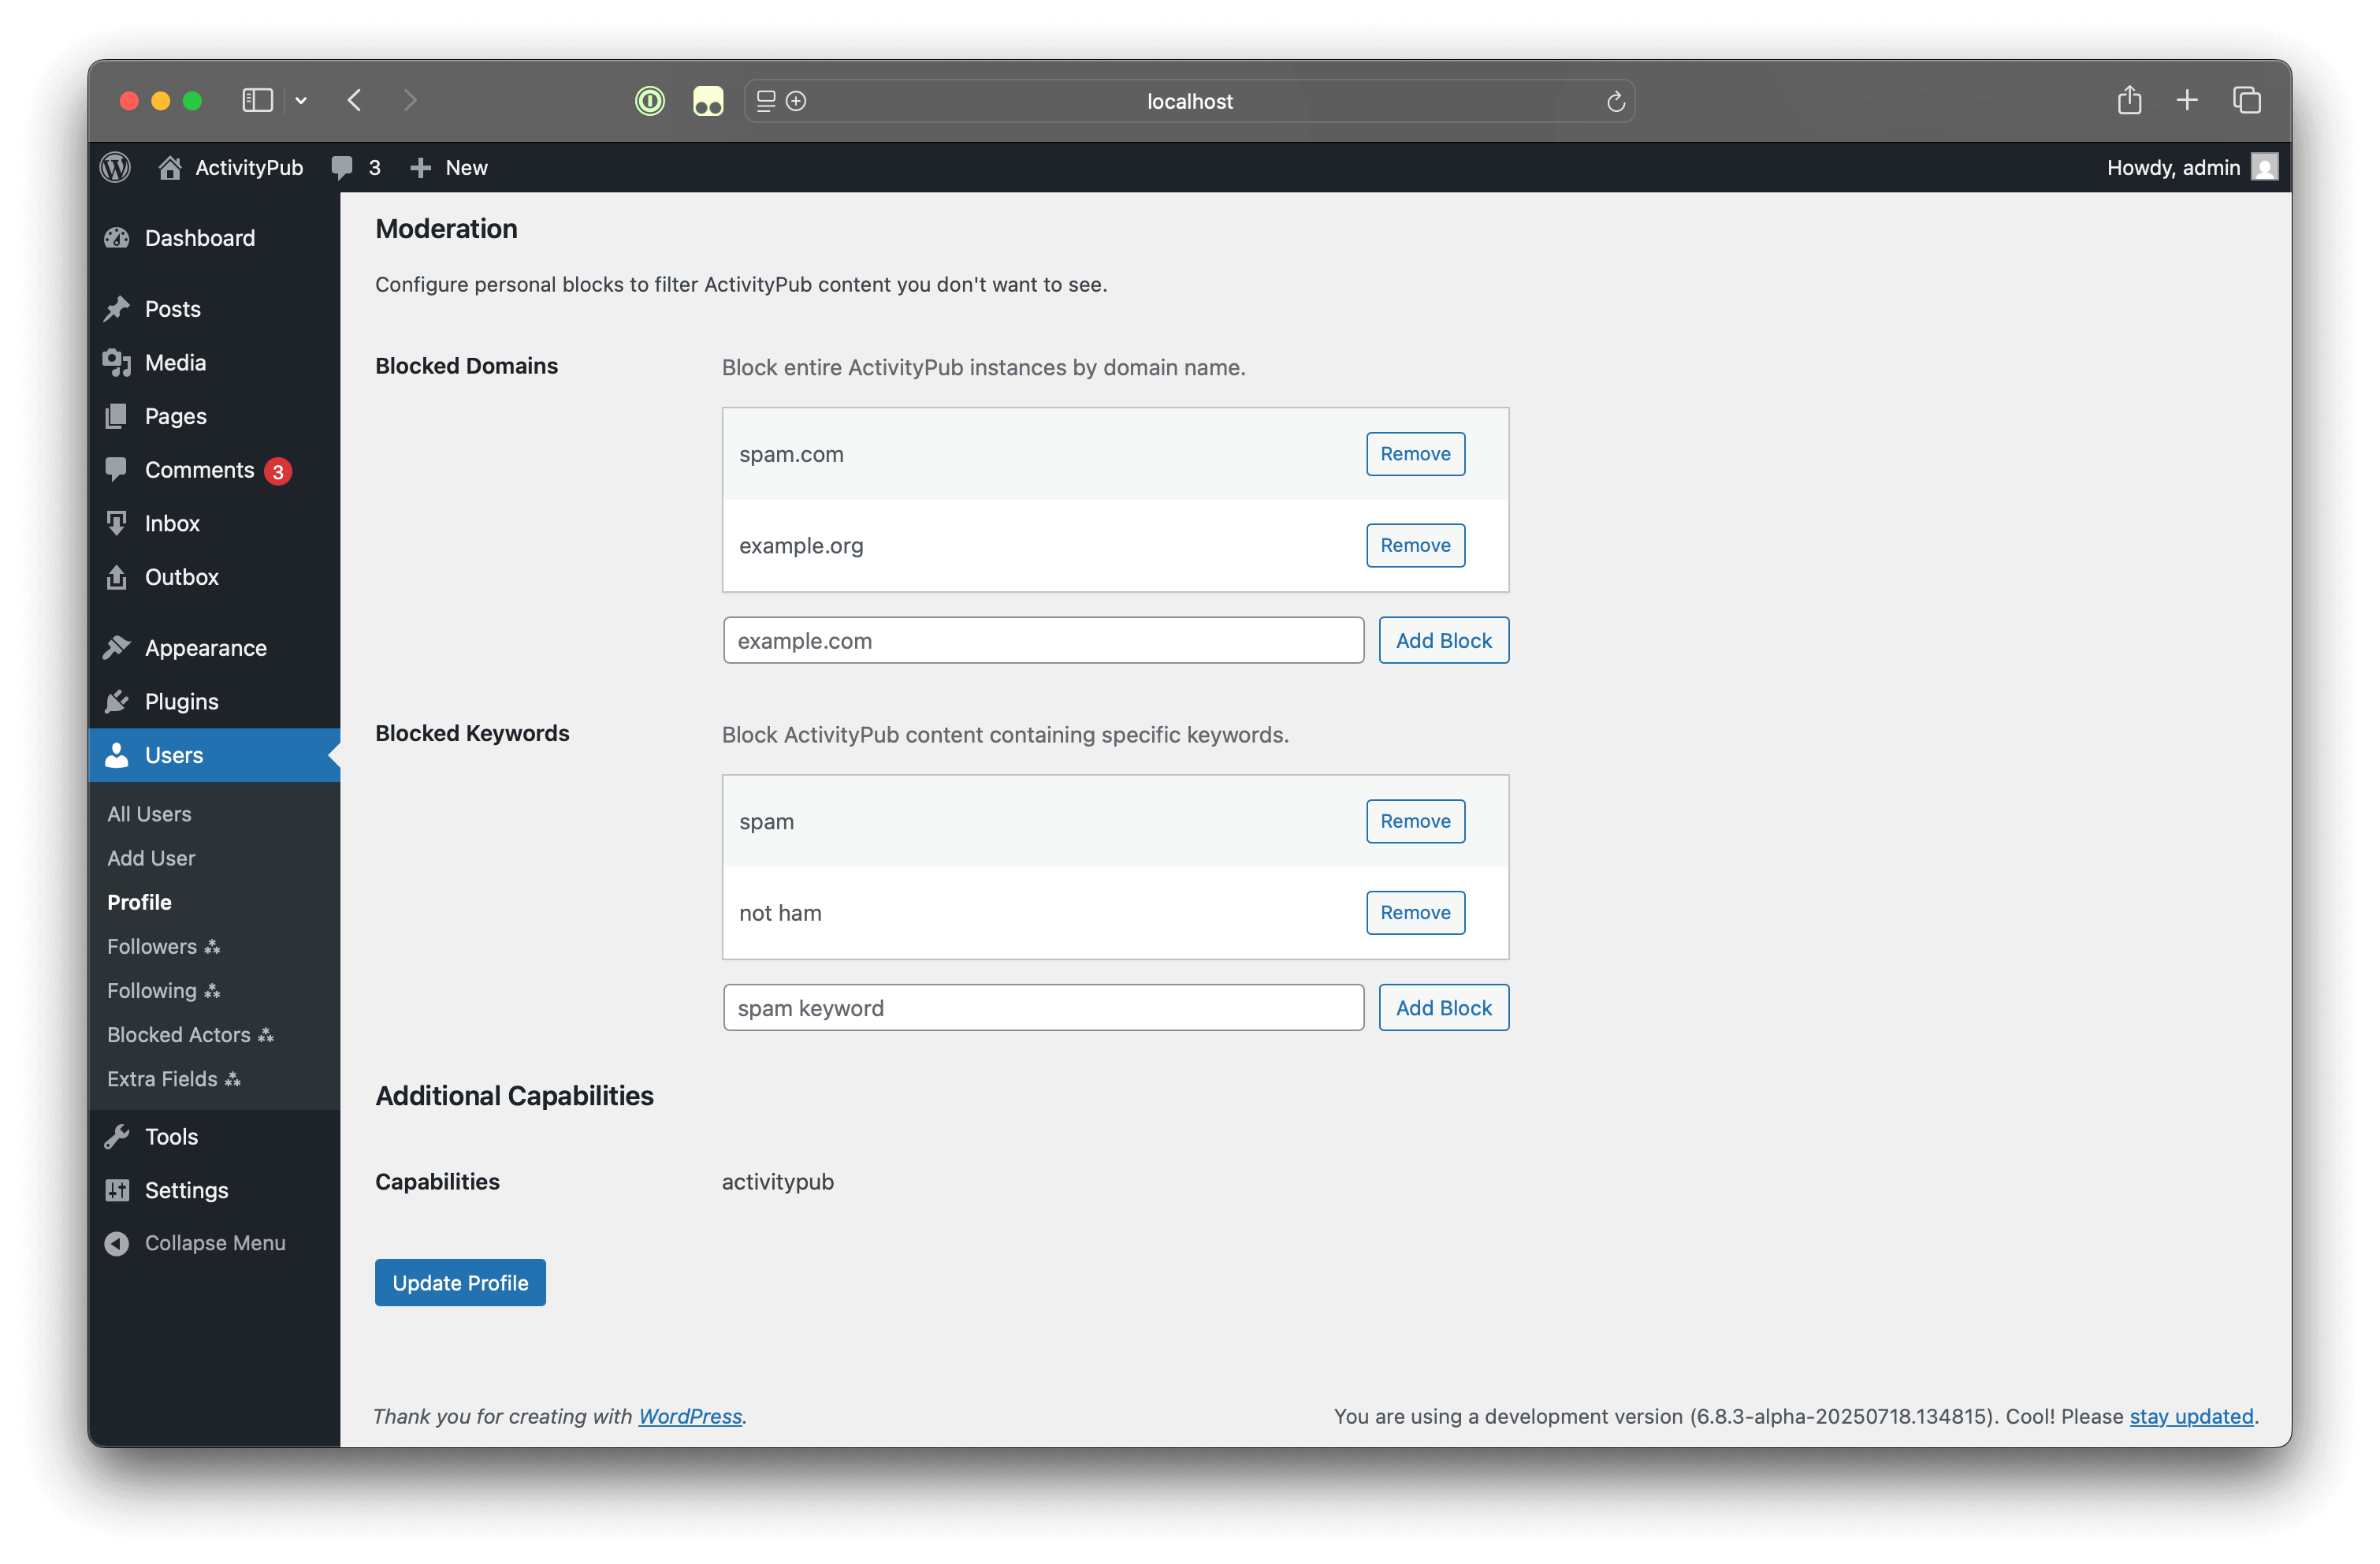2380x1564 pixels.
Task: Focus the blocked domain input field
Action: pyautogui.click(x=1042, y=640)
